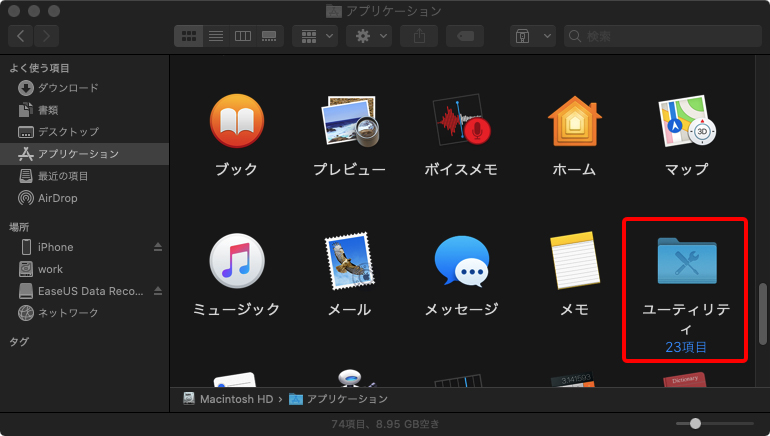The image size is (770, 436).
Task: Open the gear action menu
Action: [368, 36]
